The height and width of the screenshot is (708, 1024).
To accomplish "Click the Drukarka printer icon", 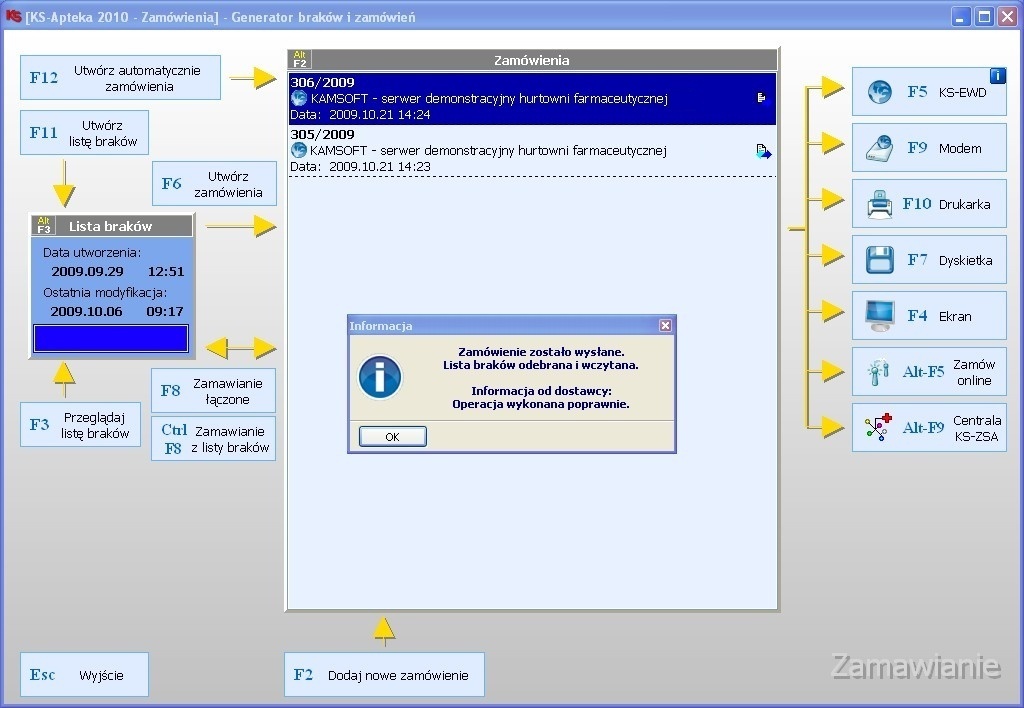I will click(x=879, y=205).
